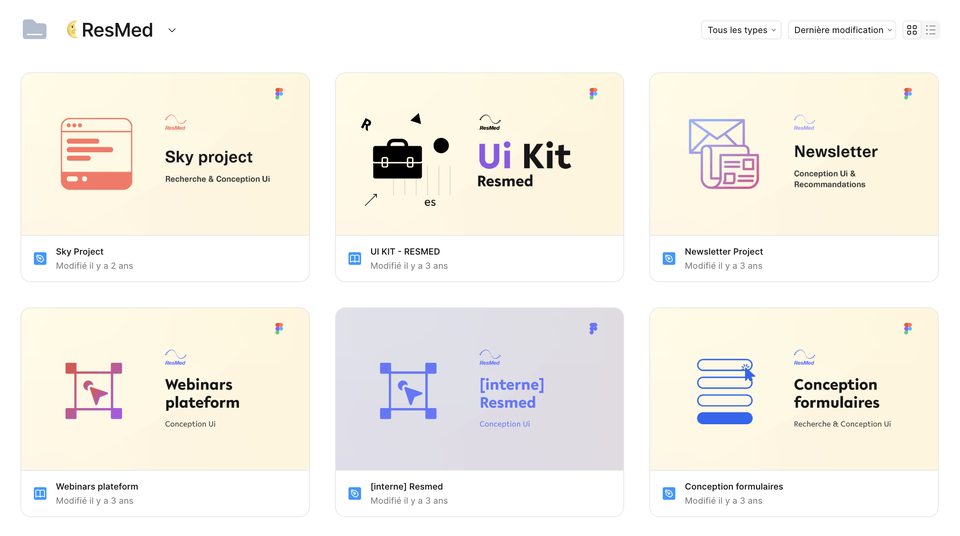Click the browser window illustration in Sky project
Viewport: 960px width, 536px height.
[97, 154]
